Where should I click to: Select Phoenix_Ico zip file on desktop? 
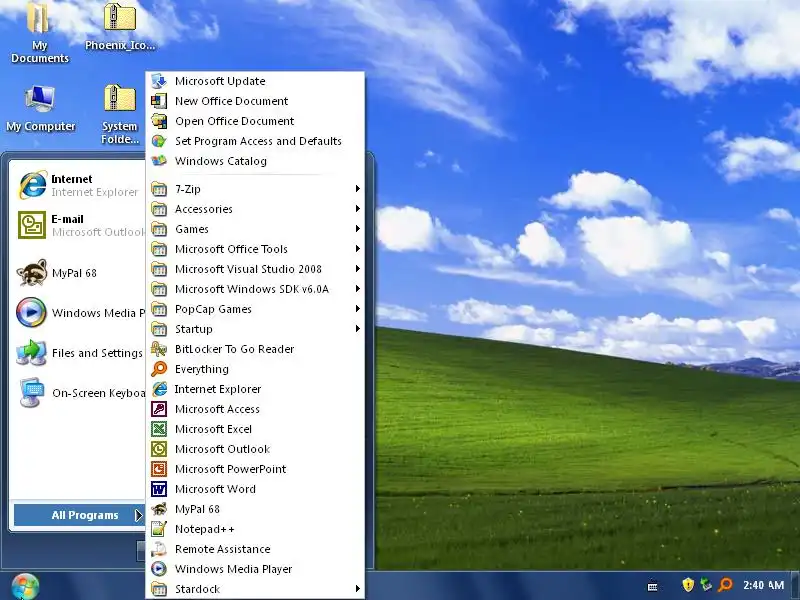point(120,27)
